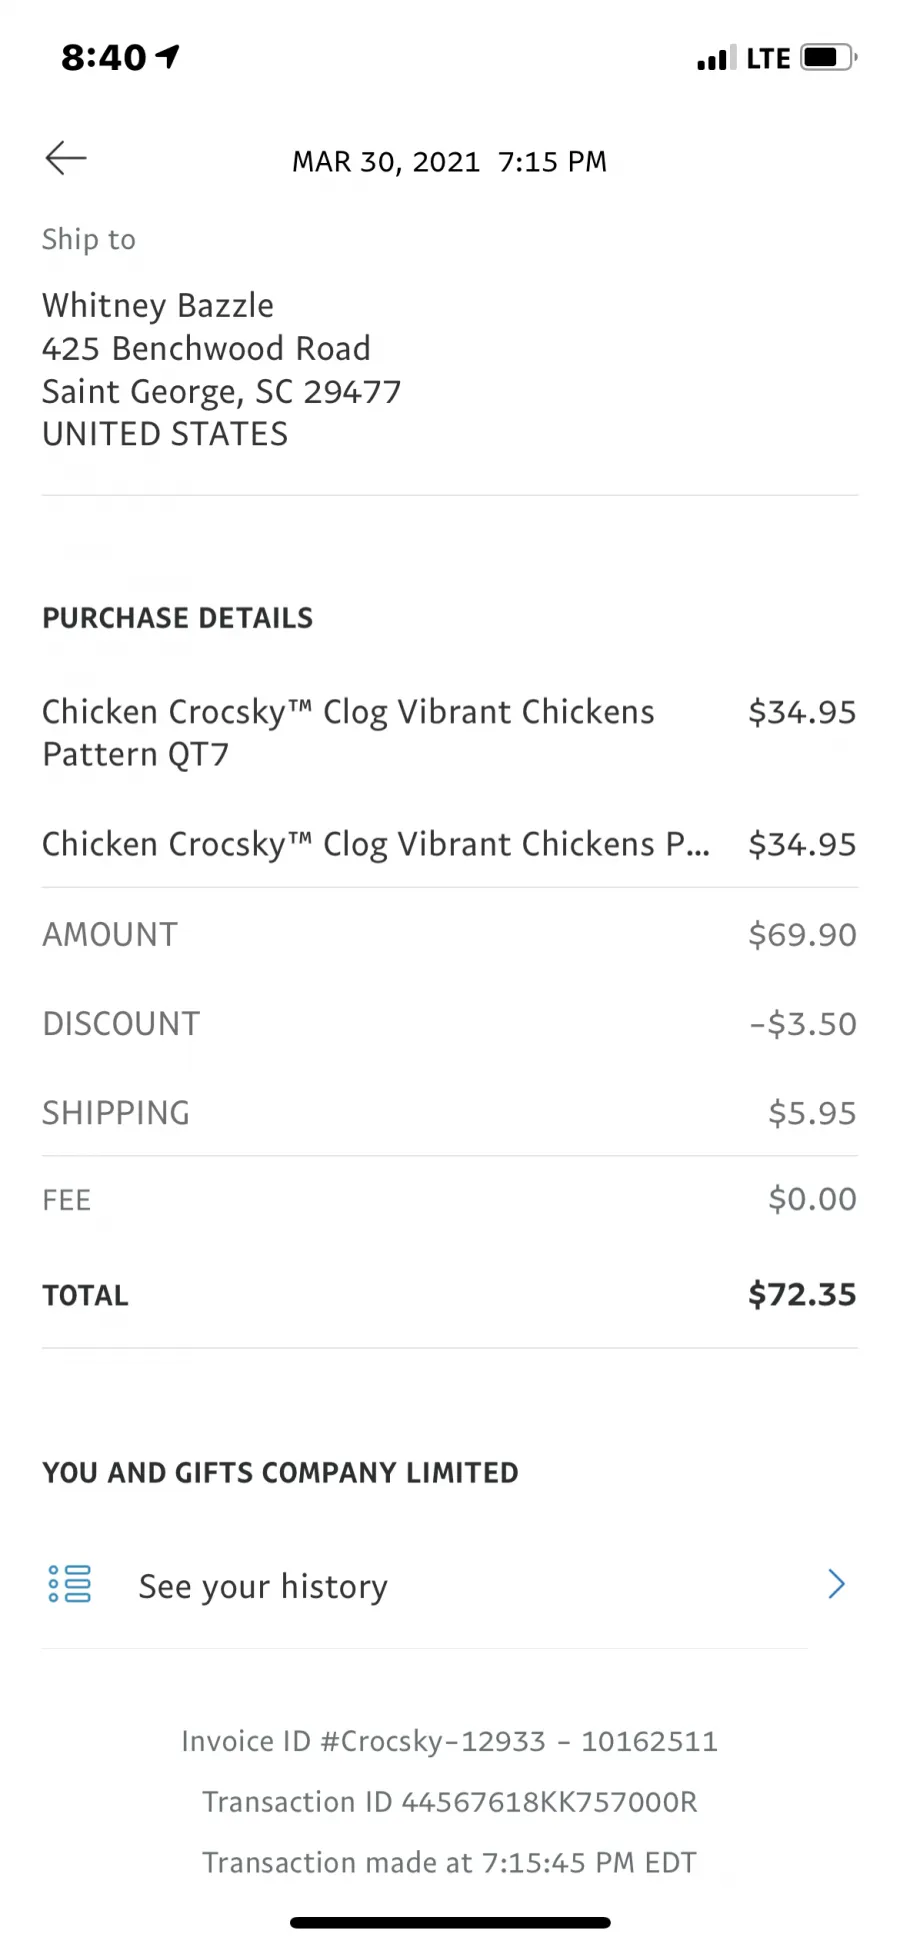Tap the cellular signal bars icon
The image size is (900, 1947).
(x=716, y=58)
